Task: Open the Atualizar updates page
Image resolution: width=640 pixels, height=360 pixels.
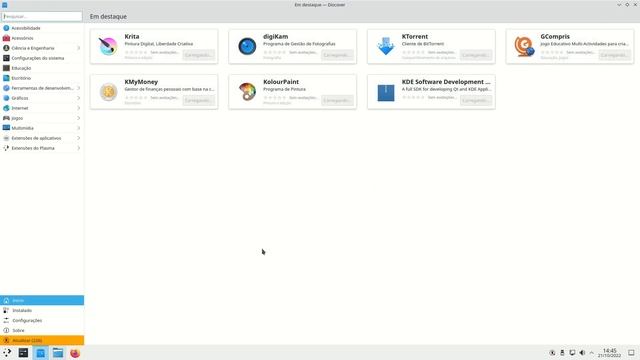Action: click(42, 340)
